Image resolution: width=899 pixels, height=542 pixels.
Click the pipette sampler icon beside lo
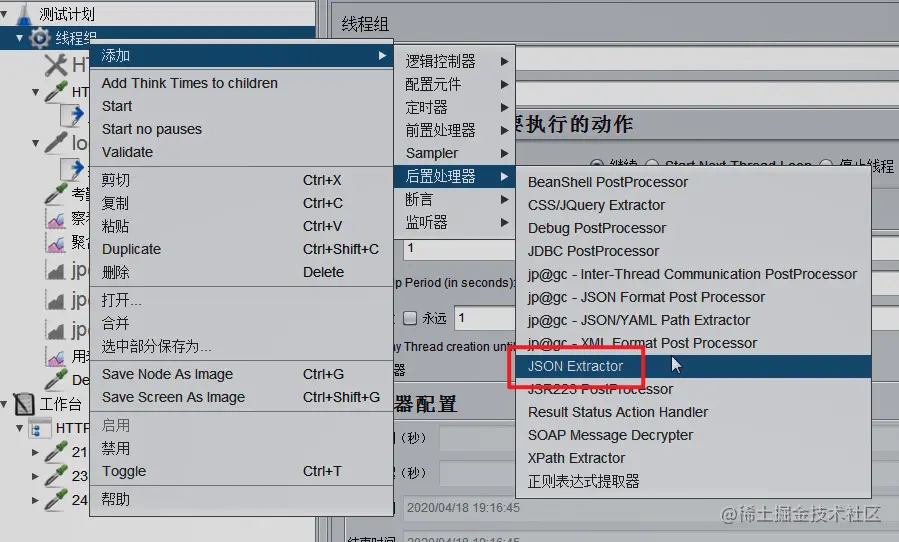pyautogui.click(x=56, y=142)
